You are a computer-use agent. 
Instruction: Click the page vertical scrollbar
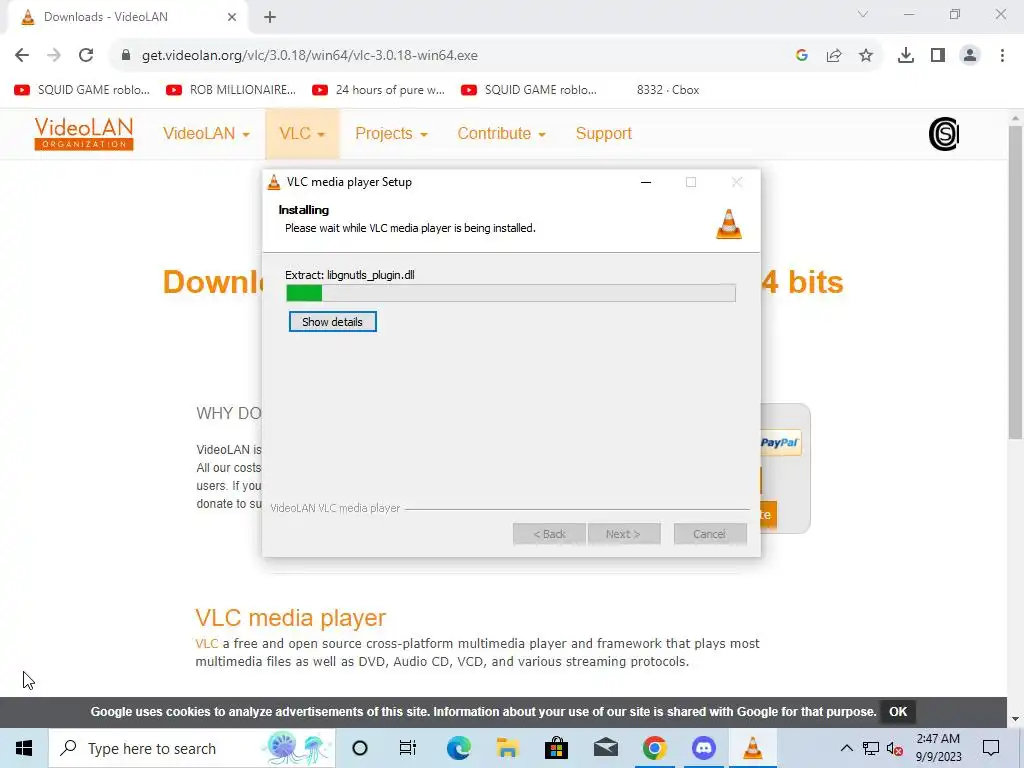[x=1015, y=282]
